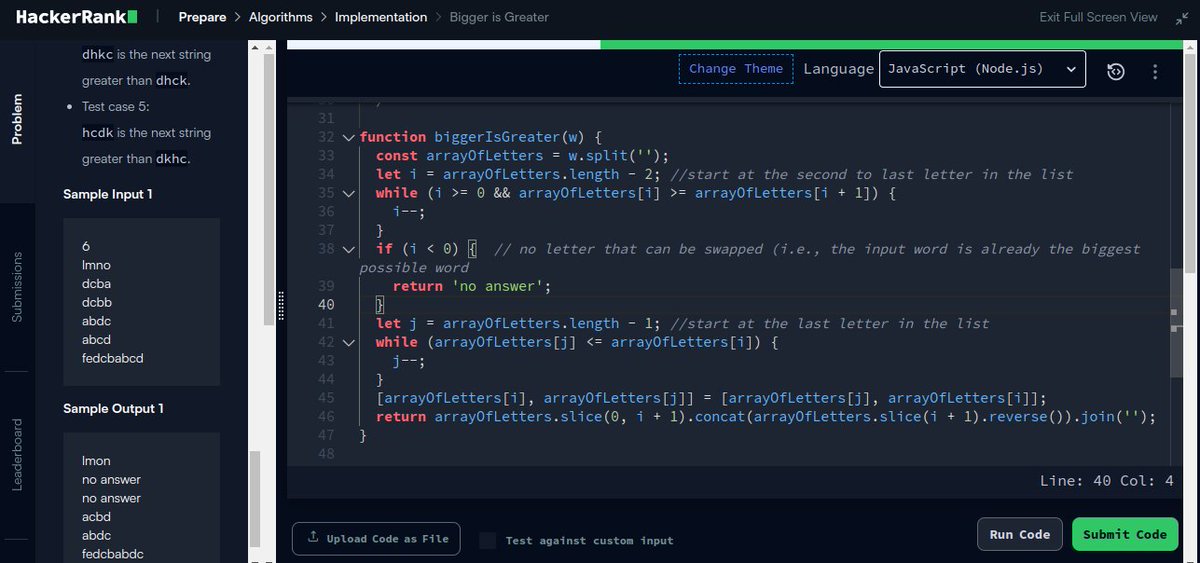Image resolution: width=1200 pixels, height=563 pixels.
Task: Click Change Theme button
Action: (x=736, y=69)
